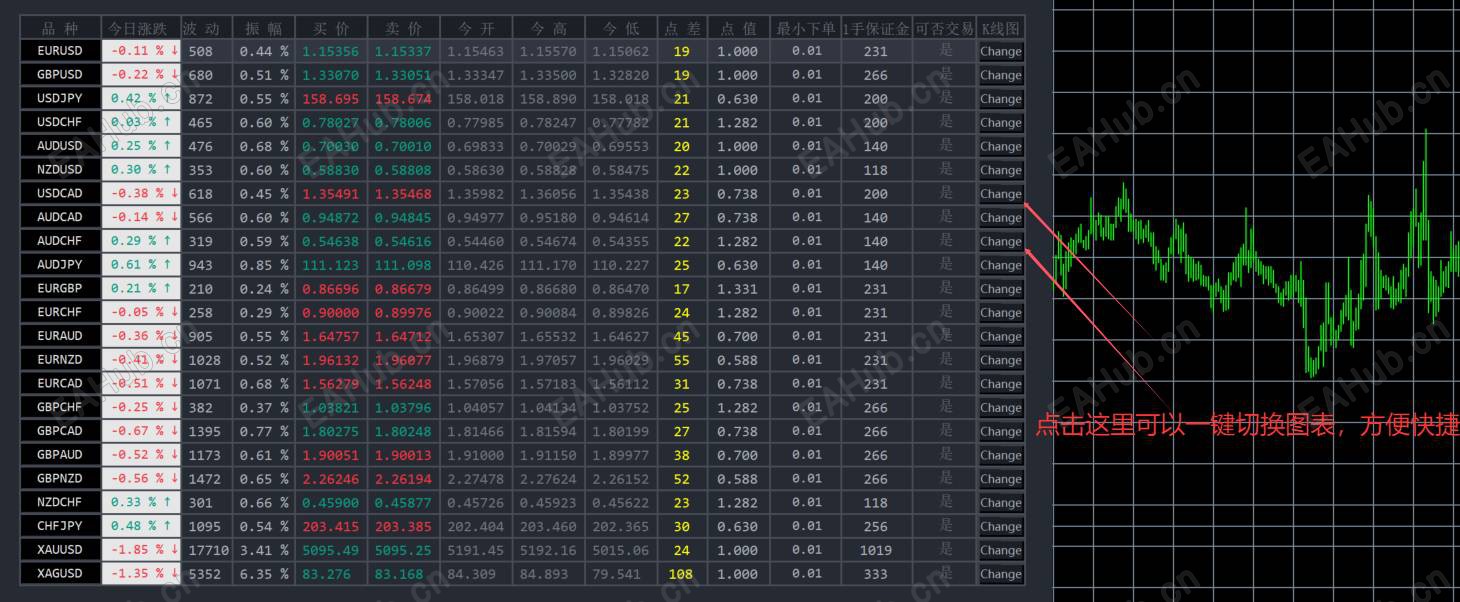Screen dimensions: 1460x602
Task: Click bid price 158.695 for USDJPY
Action: point(331,99)
